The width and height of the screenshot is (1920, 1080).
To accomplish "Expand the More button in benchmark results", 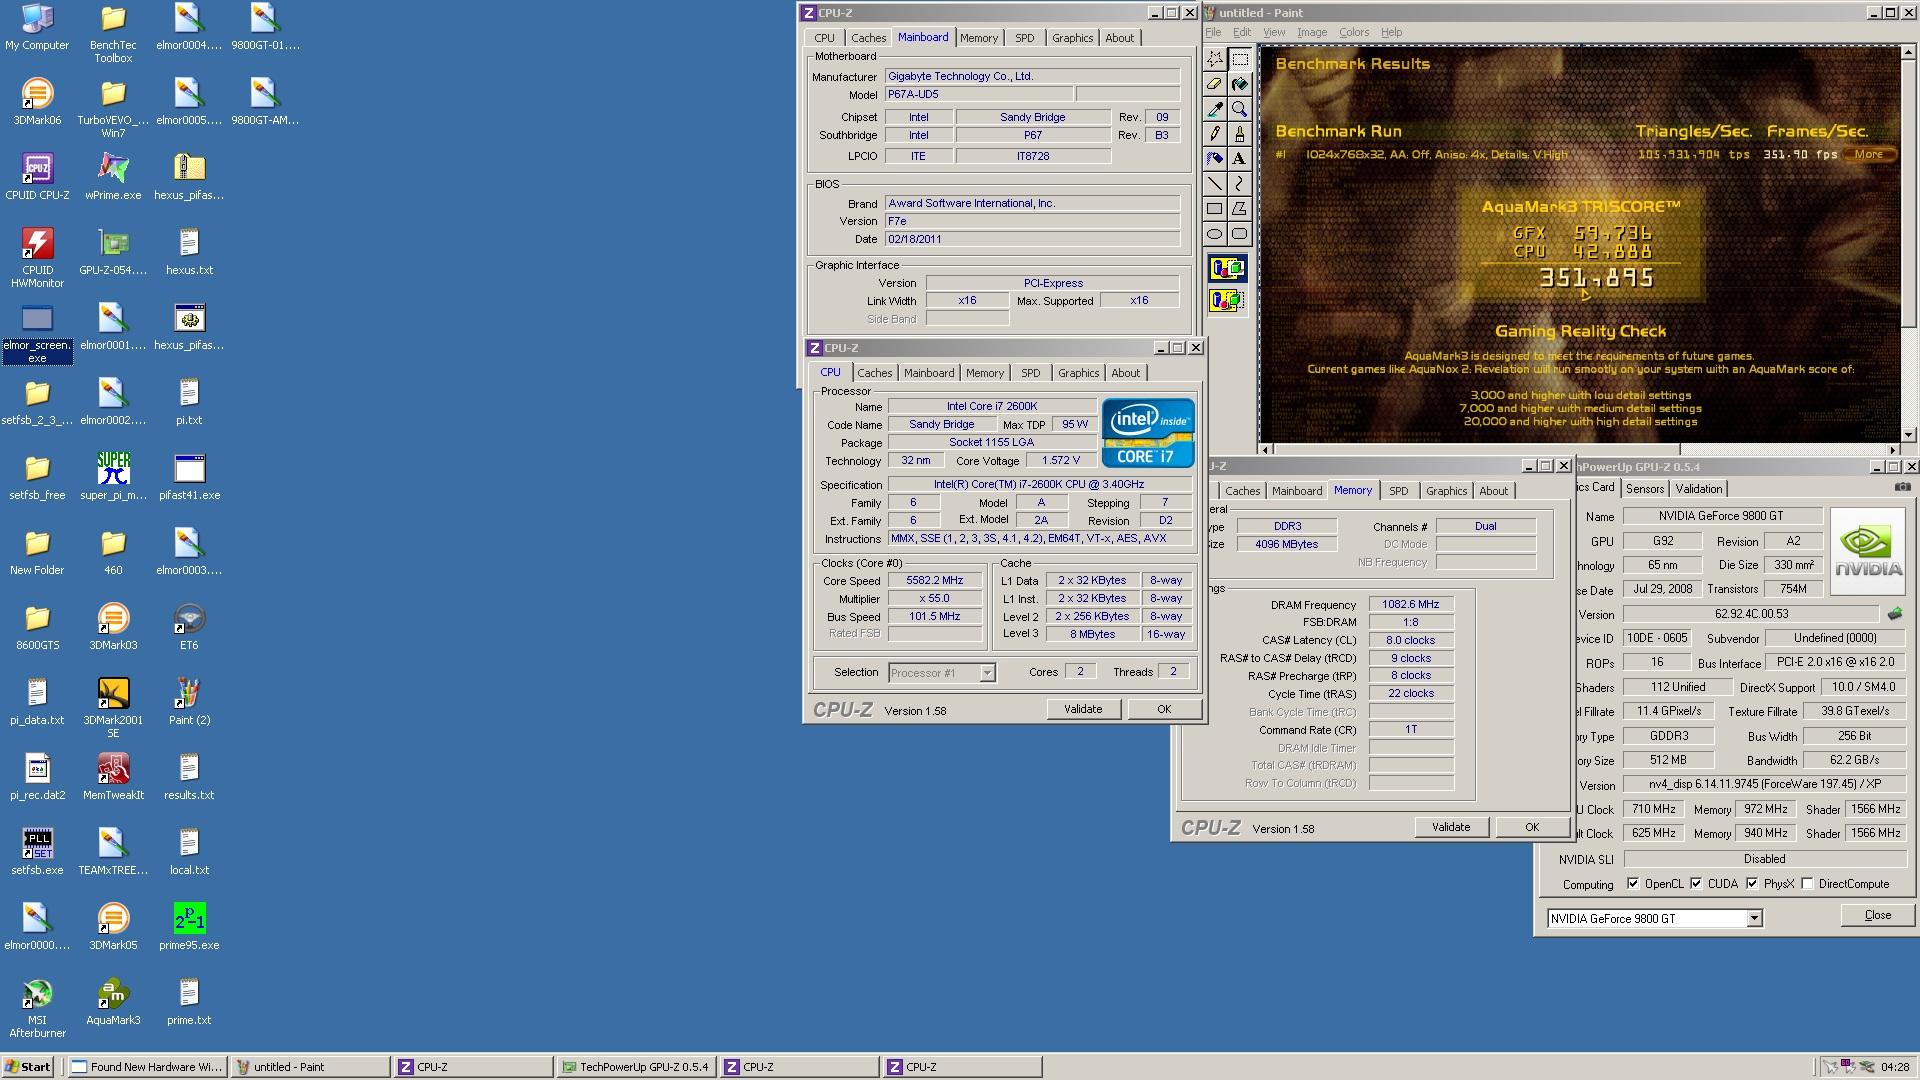I will [x=1870, y=154].
